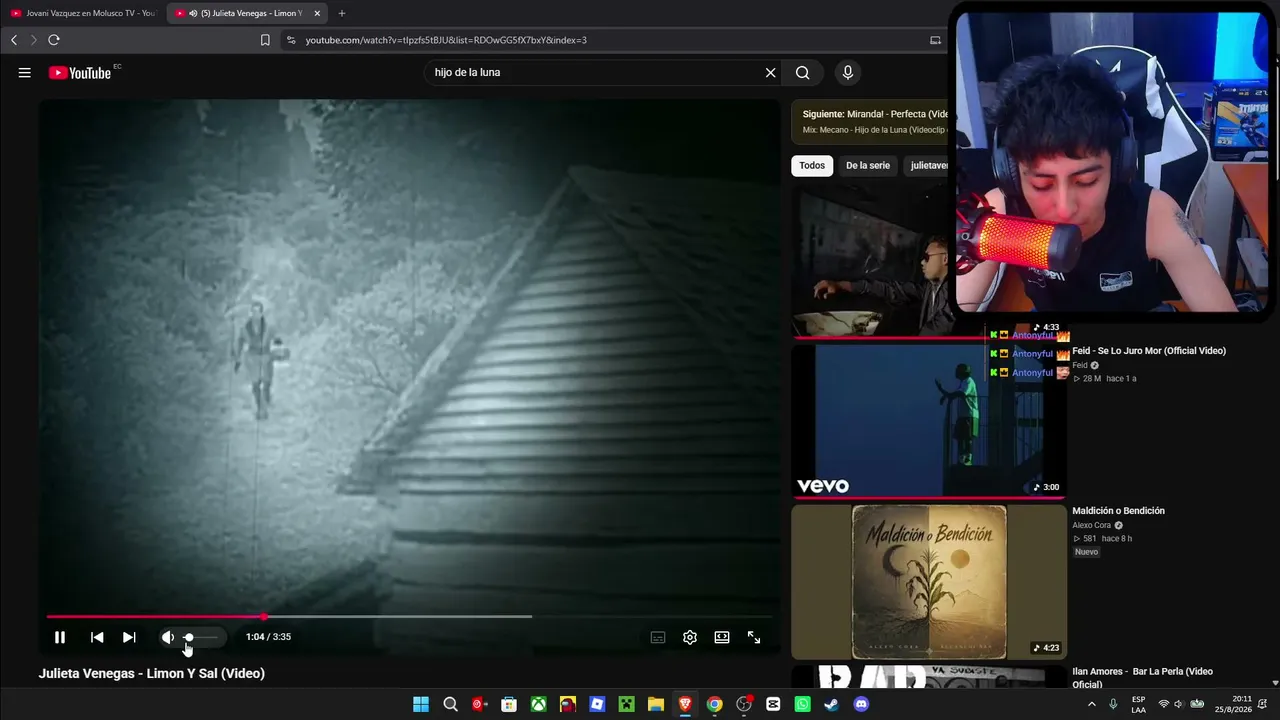
Task: Toggle subtitles in the video player
Action: [658, 637]
